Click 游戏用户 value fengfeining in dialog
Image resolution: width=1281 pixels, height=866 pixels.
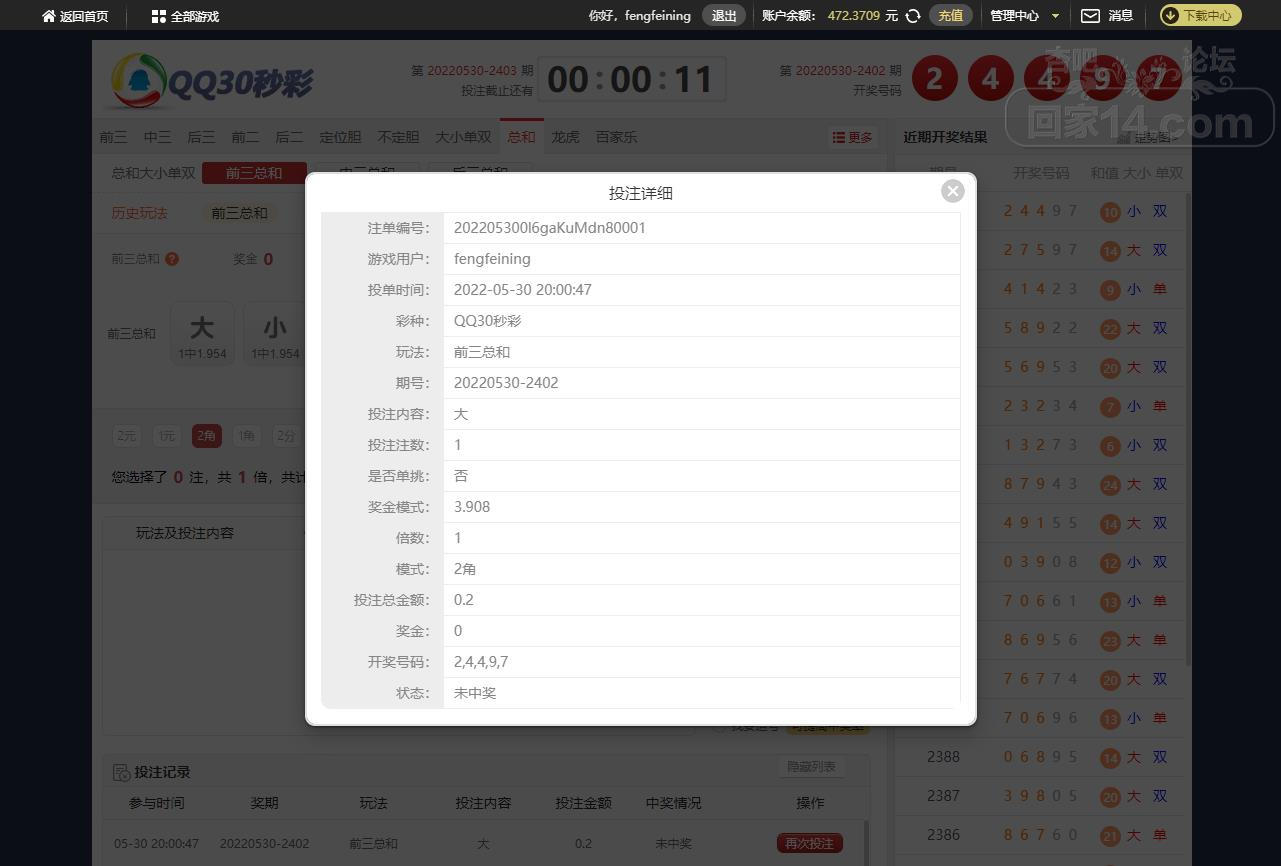tap(492, 259)
